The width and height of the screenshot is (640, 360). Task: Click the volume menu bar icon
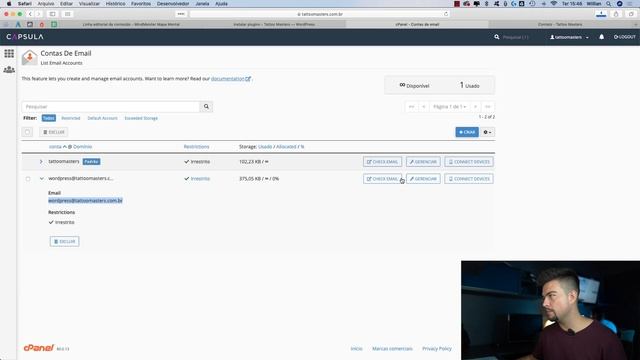tap(543, 4)
